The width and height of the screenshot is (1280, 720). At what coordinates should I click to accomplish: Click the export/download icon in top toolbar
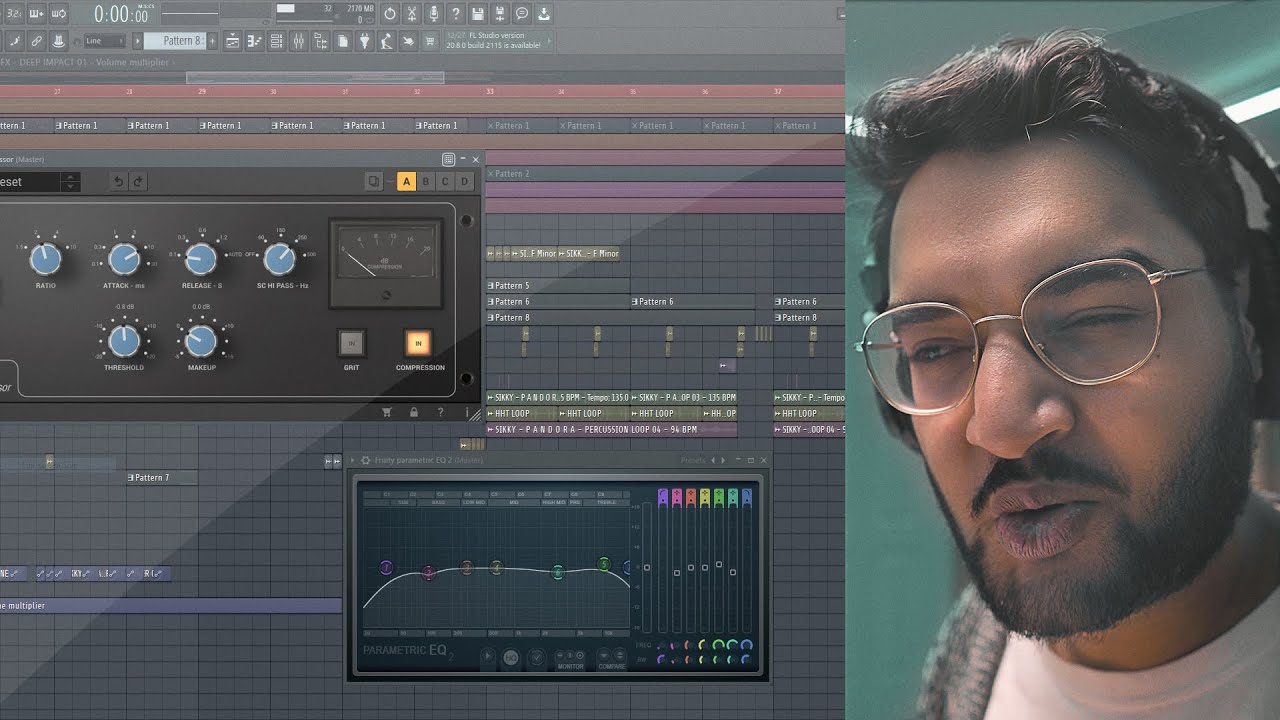544,14
